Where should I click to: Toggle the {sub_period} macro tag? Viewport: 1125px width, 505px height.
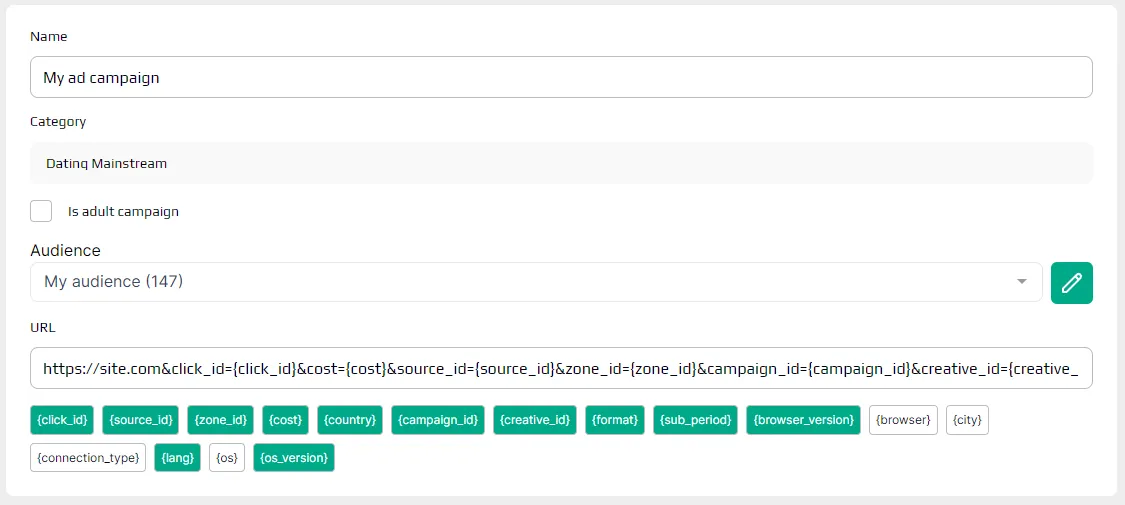pos(695,420)
